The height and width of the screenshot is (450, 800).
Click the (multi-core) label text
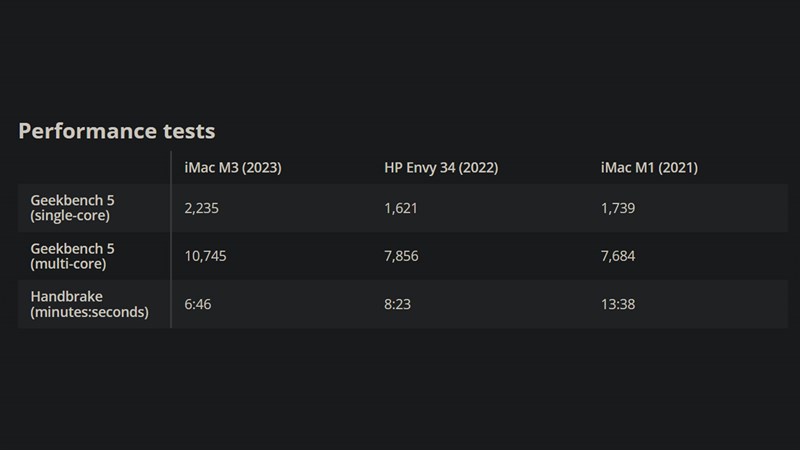point(69,264)
